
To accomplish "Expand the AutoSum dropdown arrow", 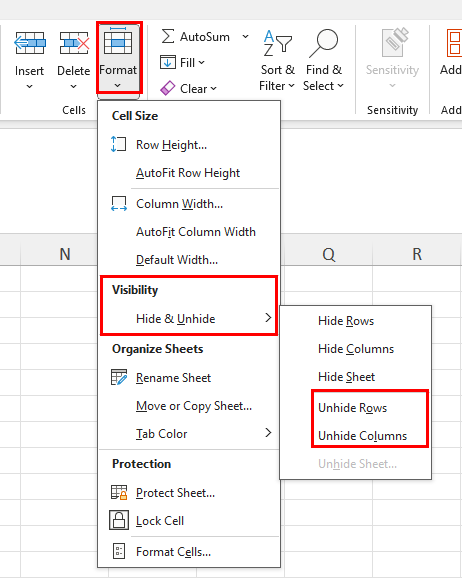I will tap(245, 37).
